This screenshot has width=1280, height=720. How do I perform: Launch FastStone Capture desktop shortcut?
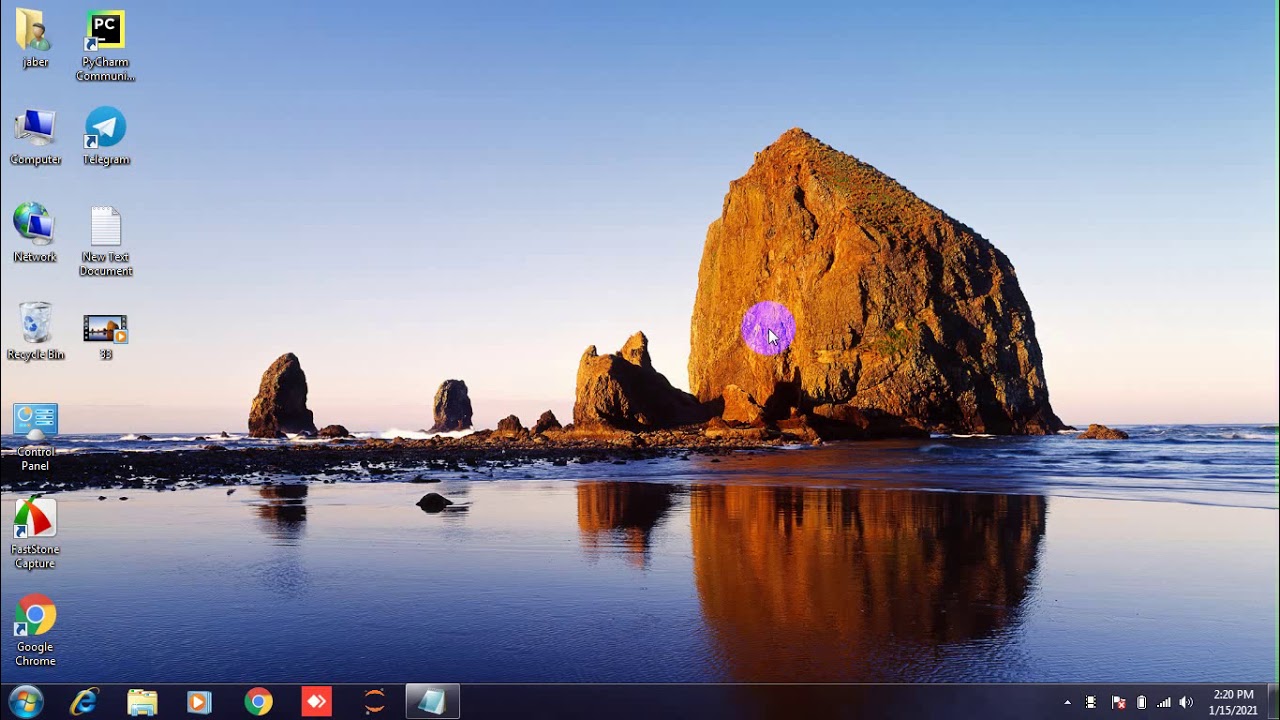tap(35, 533)
